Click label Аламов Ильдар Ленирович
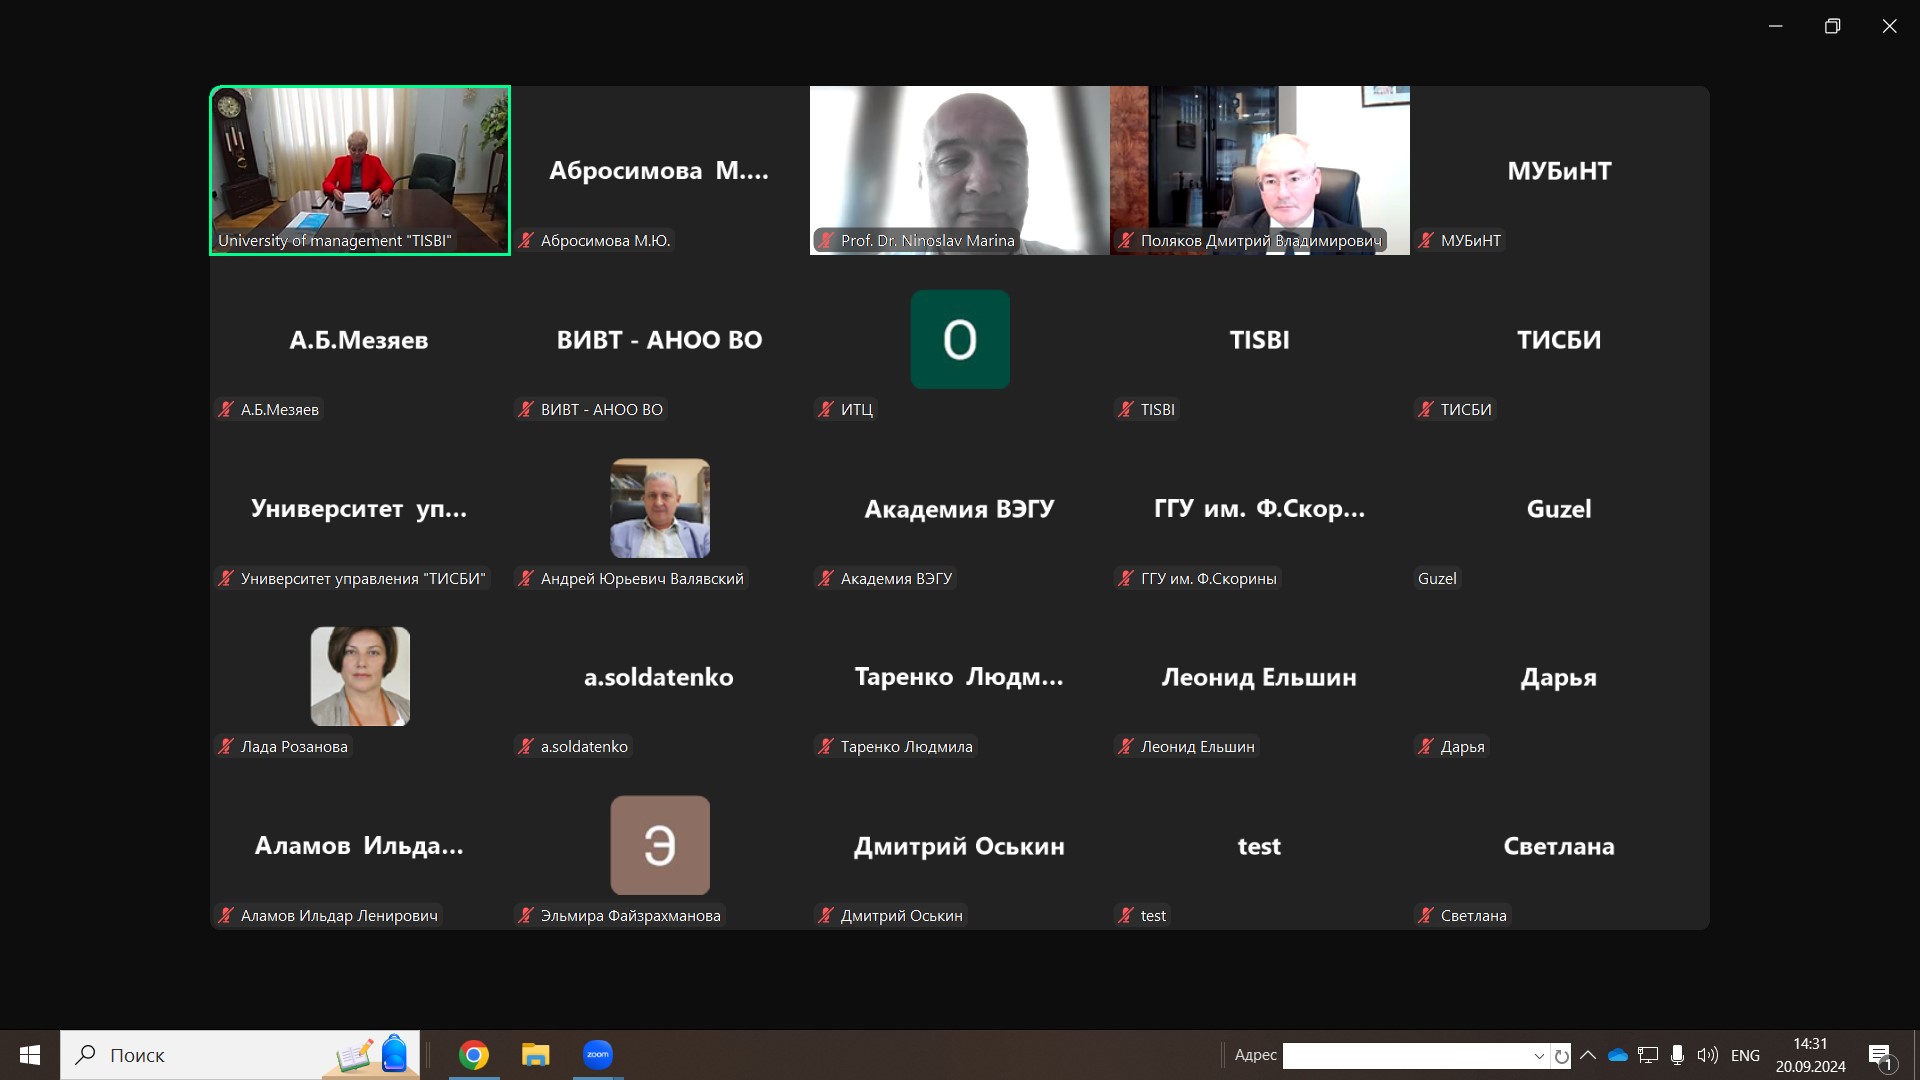1920x1080 pixels. (339, 915)
